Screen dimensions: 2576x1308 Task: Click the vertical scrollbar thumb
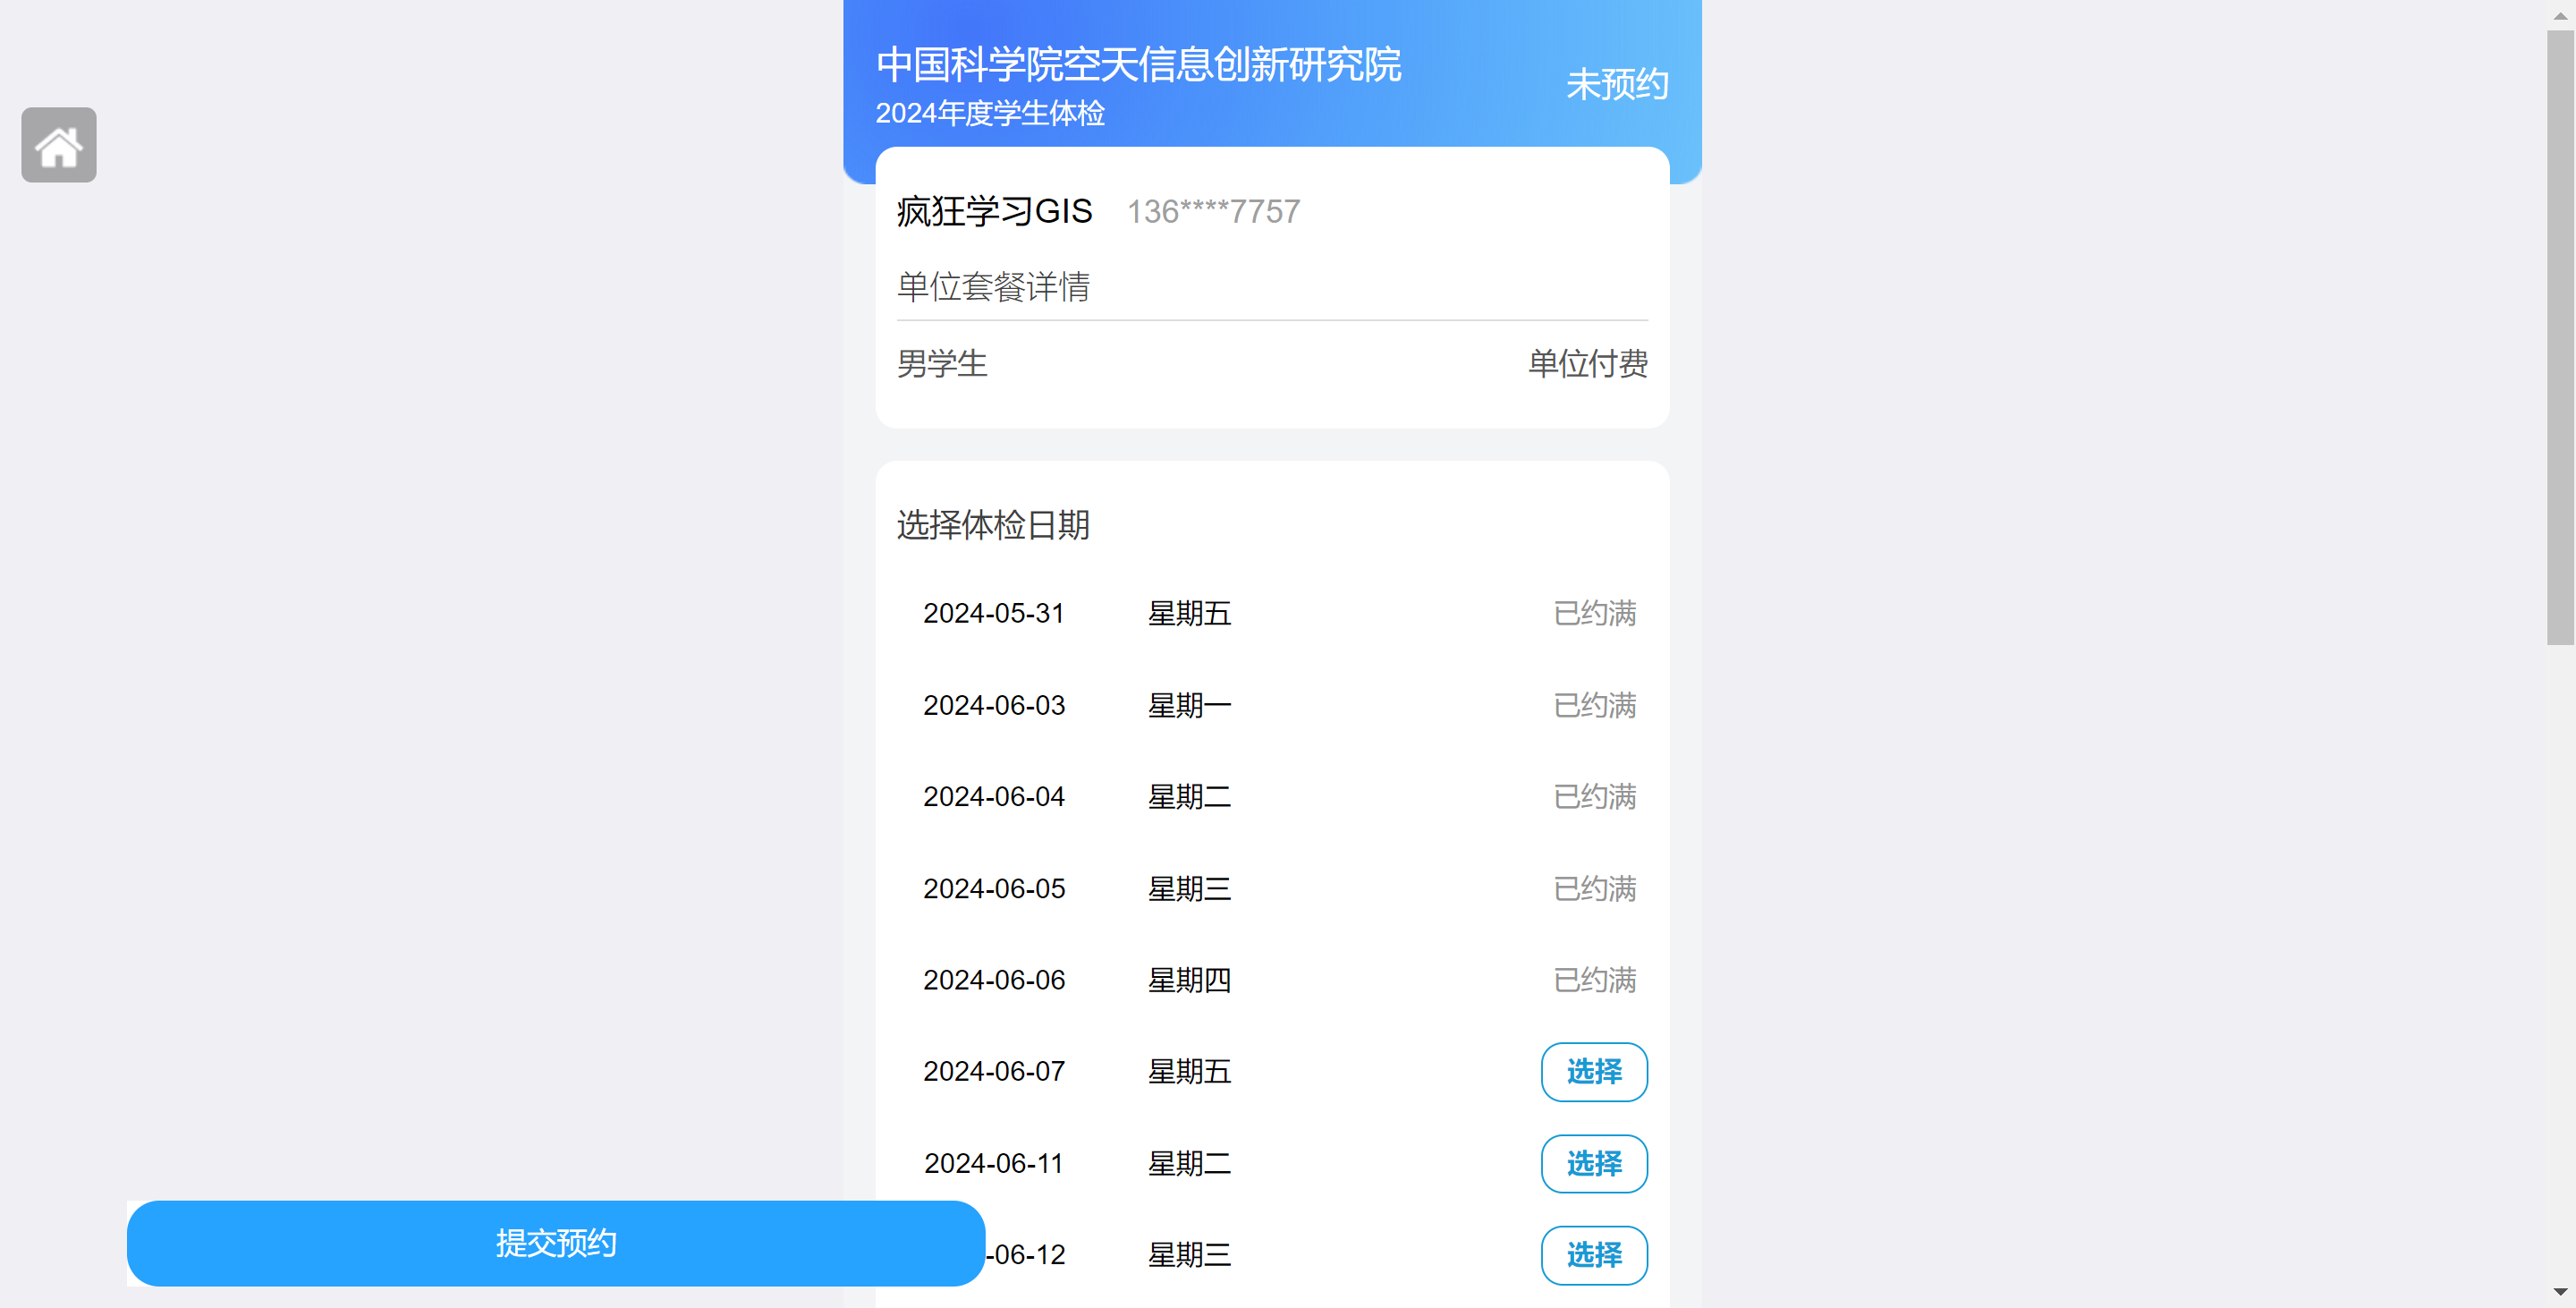coord(2559,337)
